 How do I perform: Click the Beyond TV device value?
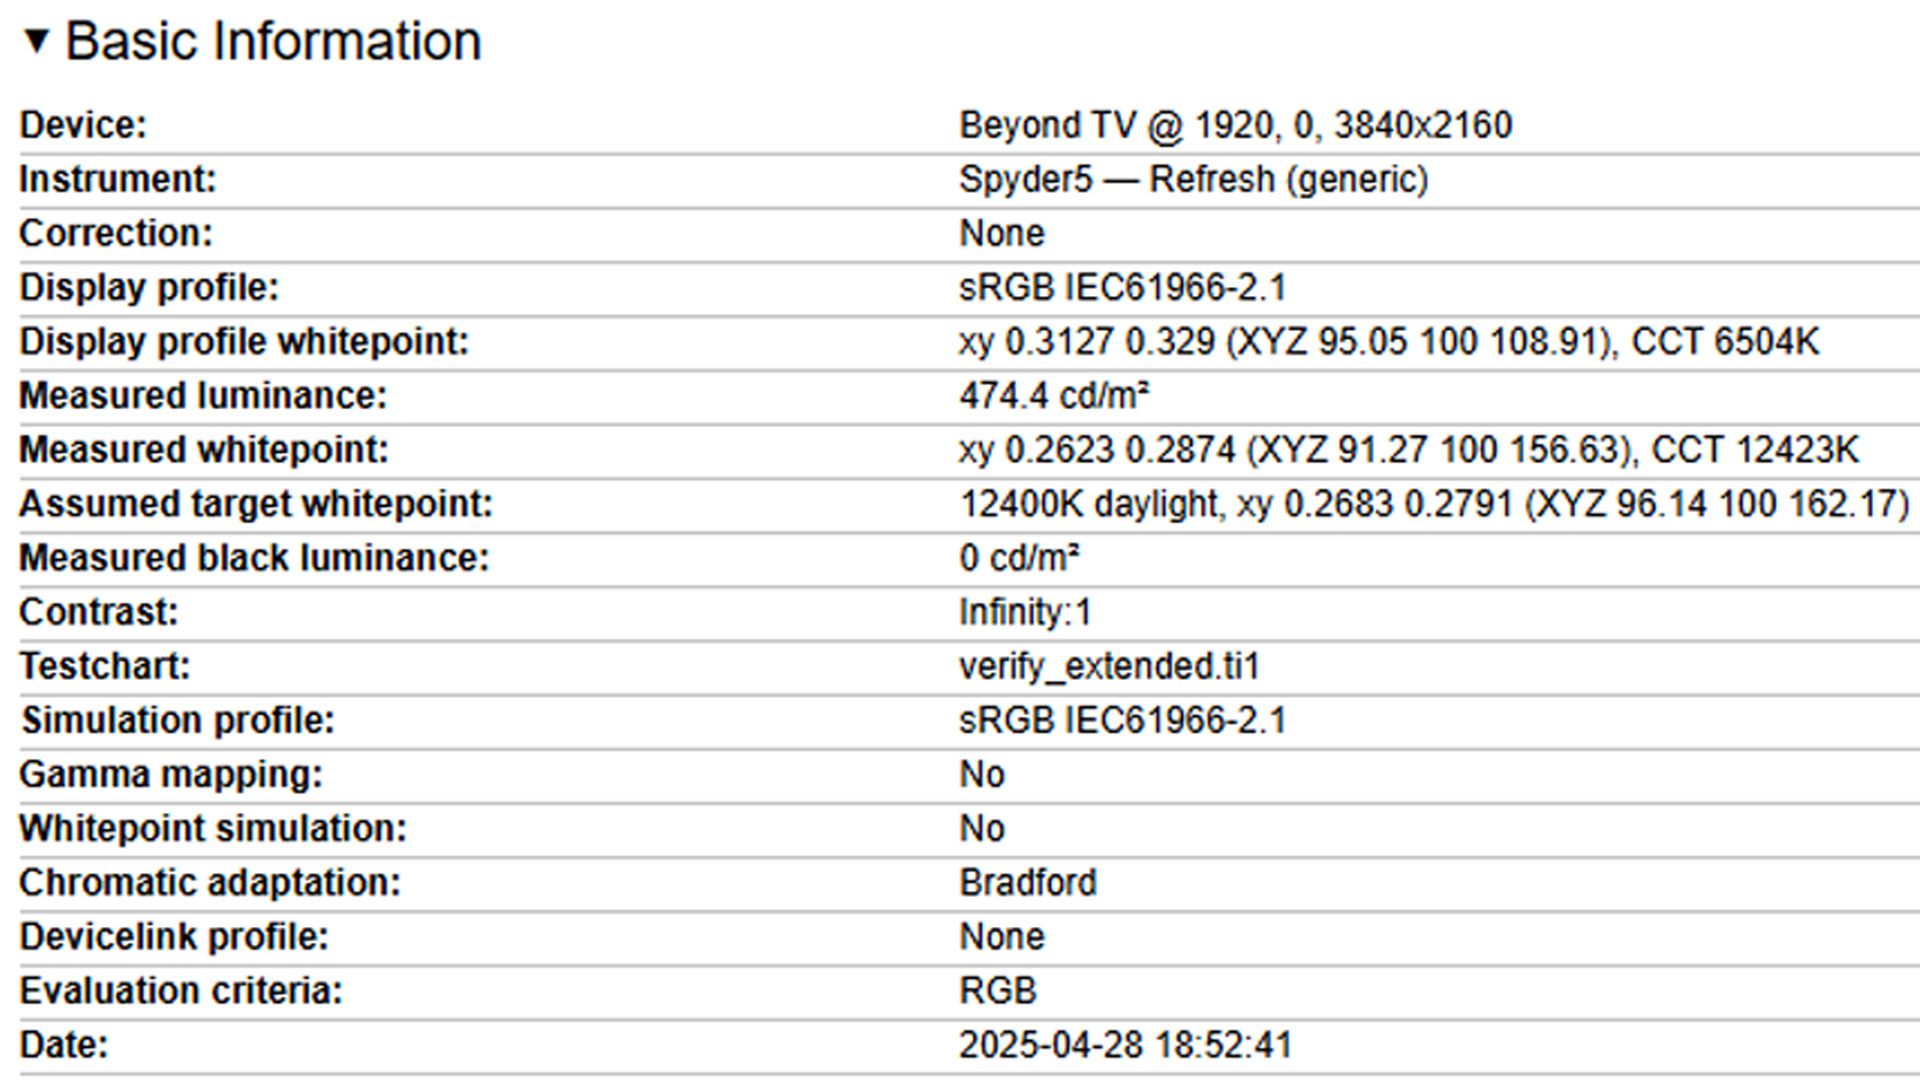(1235, 125)
